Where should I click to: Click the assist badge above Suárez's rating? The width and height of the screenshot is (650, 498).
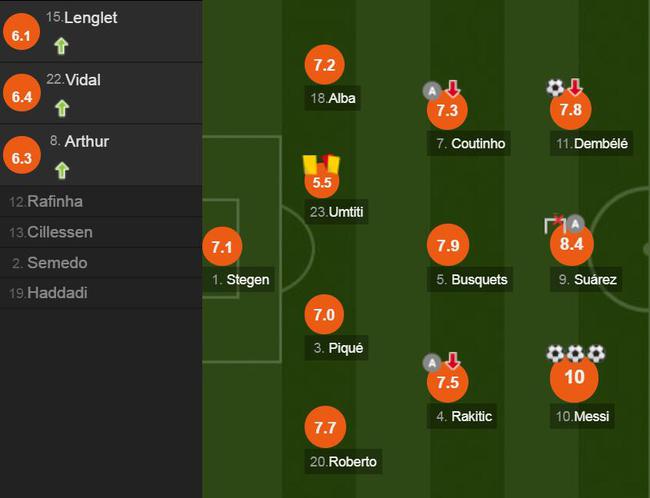tap(576, 224)
